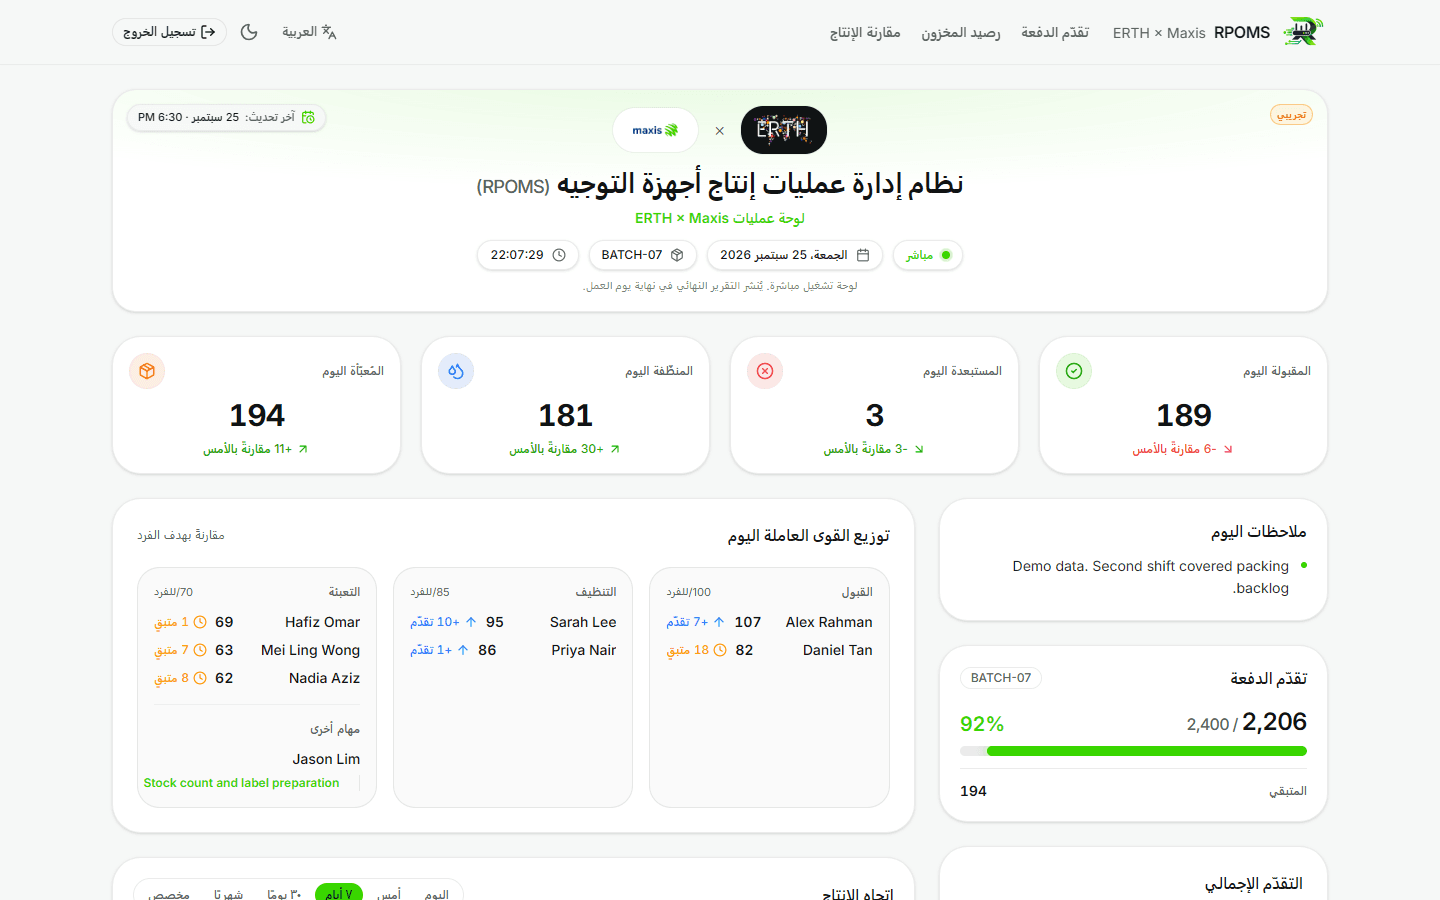Open the تقدّم الدفعة nav tab
The image size is (1440, 900).
(x=1055, y=32)
